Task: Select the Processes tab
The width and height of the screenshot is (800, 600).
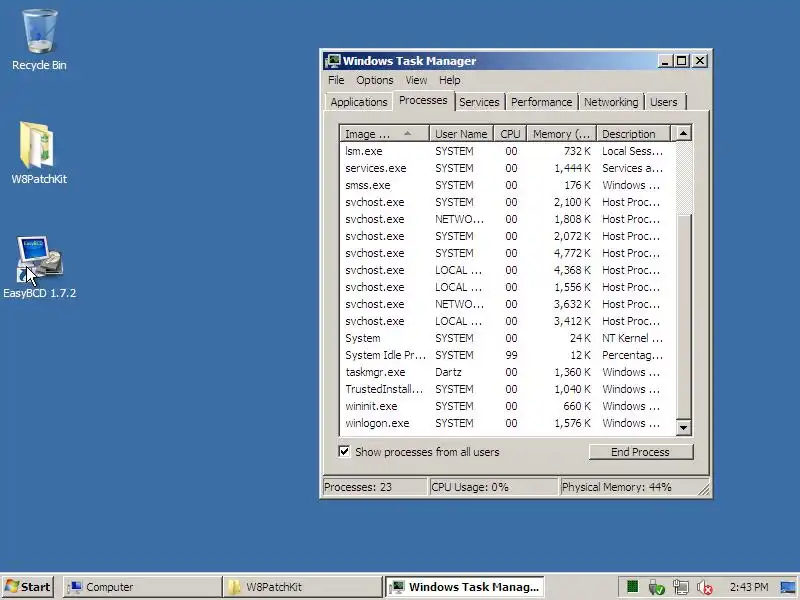Action: pyautogui.click(x=423, y=101)
